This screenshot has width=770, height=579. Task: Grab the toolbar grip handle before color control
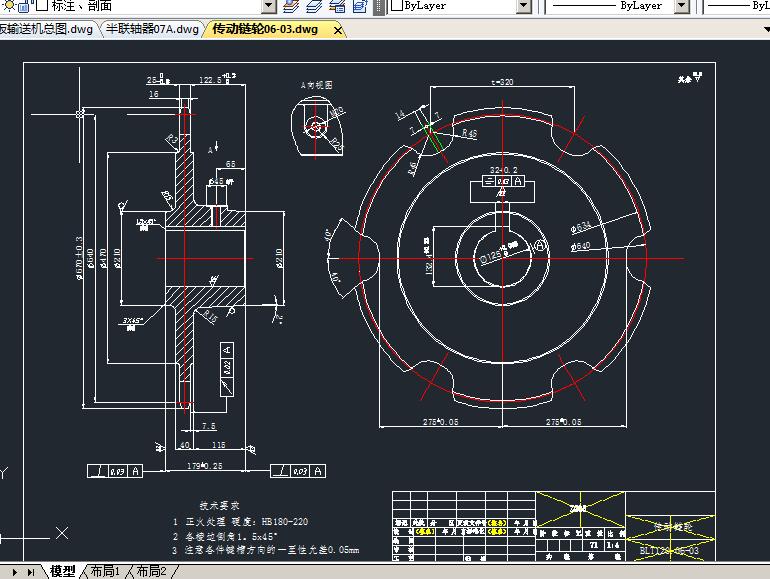click(379, 7)
